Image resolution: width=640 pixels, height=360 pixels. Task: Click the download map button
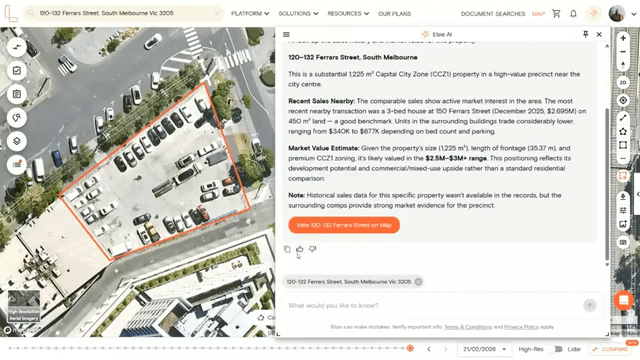[x=623, y=197]
